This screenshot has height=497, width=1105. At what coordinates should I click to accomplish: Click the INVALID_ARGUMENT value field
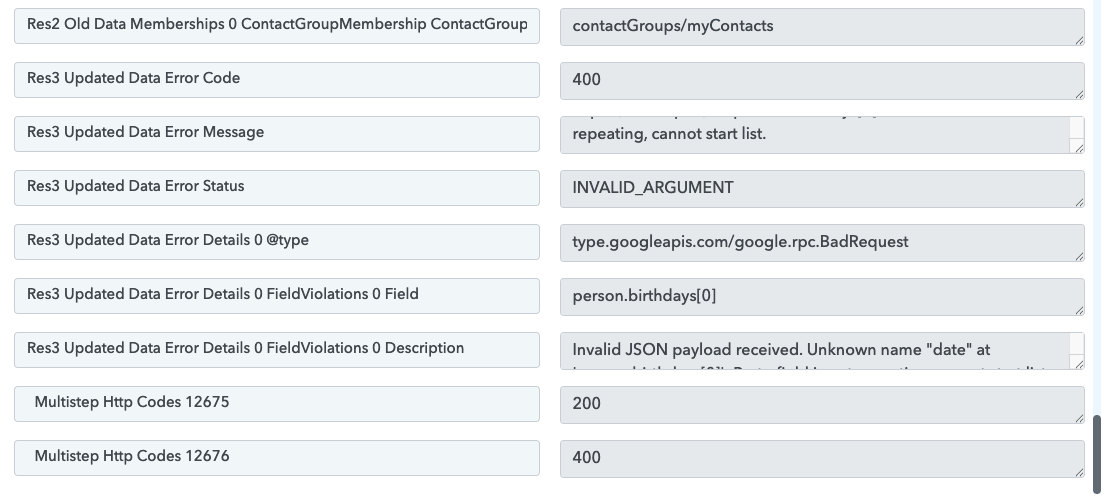click(x=821, y=189)
